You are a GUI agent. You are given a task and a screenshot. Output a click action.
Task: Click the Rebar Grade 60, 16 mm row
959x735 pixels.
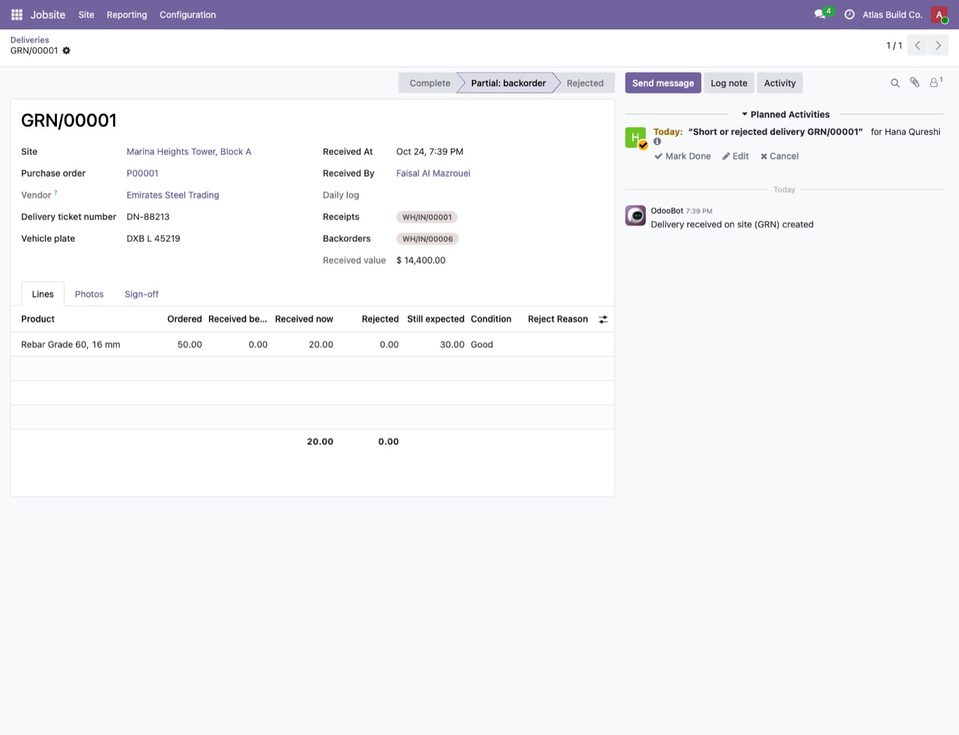(x=312, y=345)
